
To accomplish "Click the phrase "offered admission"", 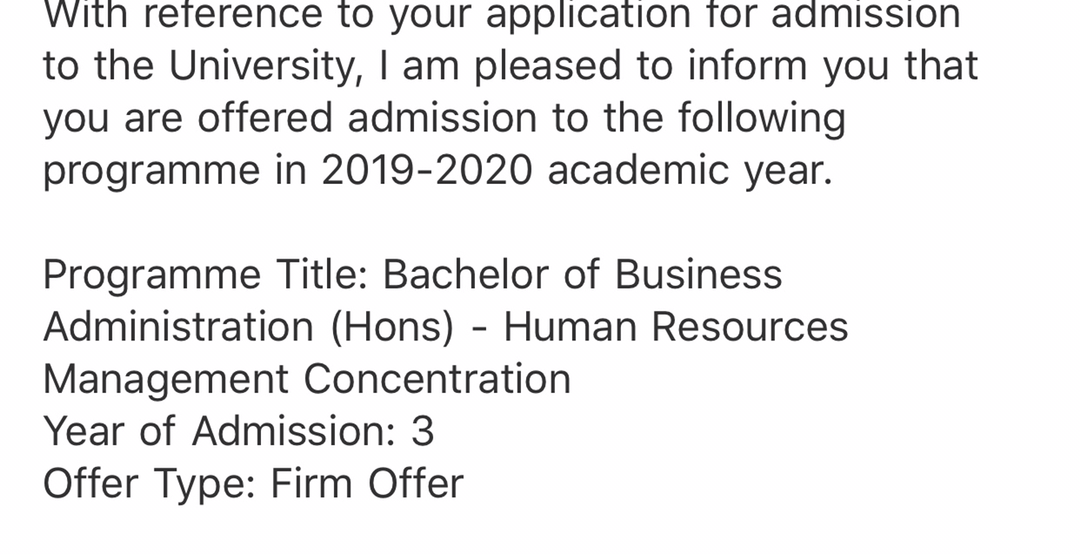I will [x=367, y=118].
